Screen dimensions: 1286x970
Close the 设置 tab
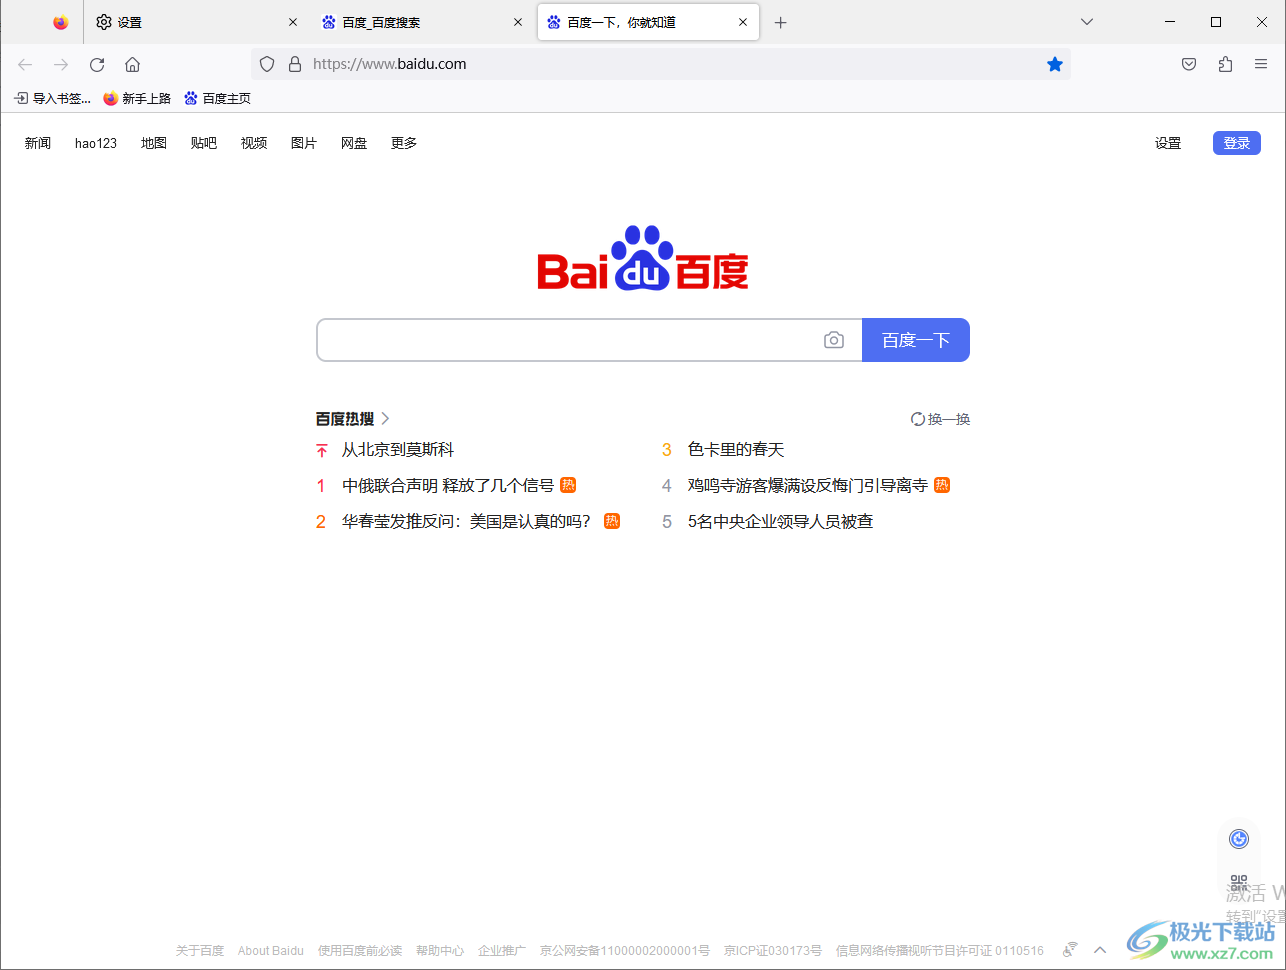293,22
